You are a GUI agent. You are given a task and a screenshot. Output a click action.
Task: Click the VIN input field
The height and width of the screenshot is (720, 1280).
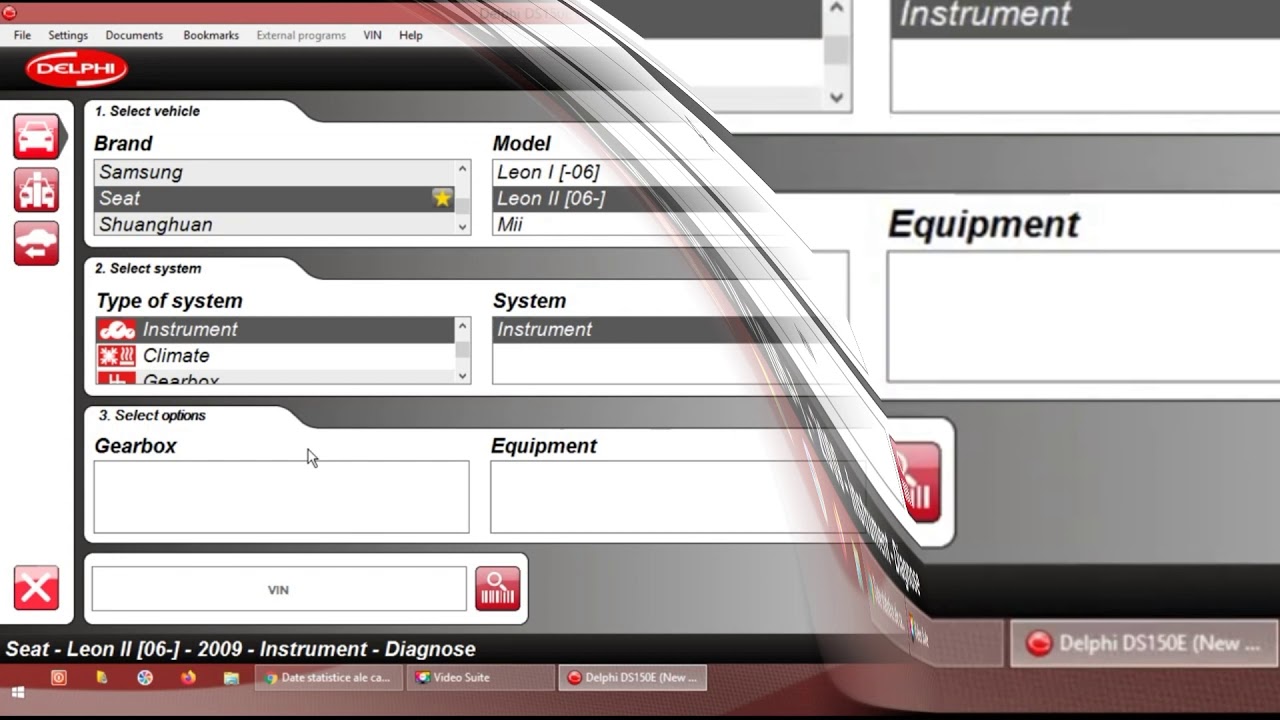pos(279,589)
